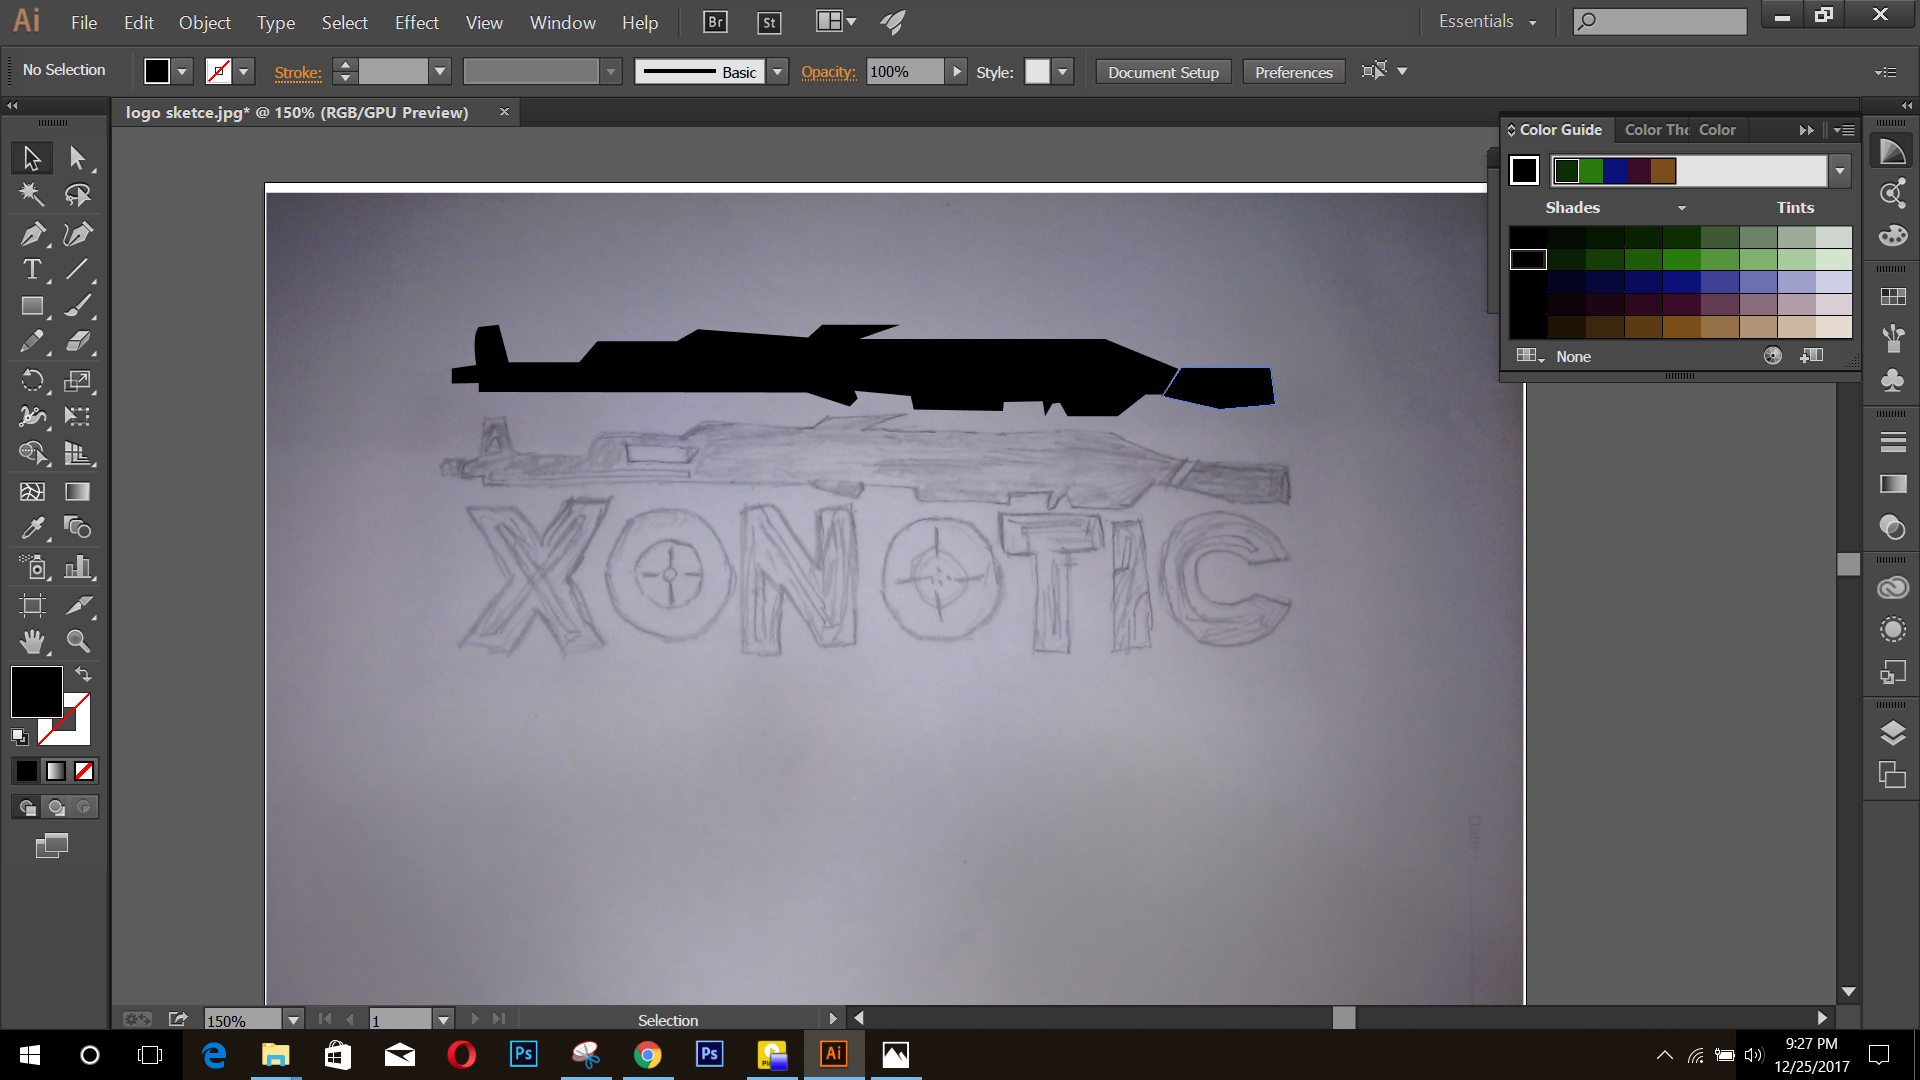Select the Pencil tool
The image size is (1920, 1080).
32,342
